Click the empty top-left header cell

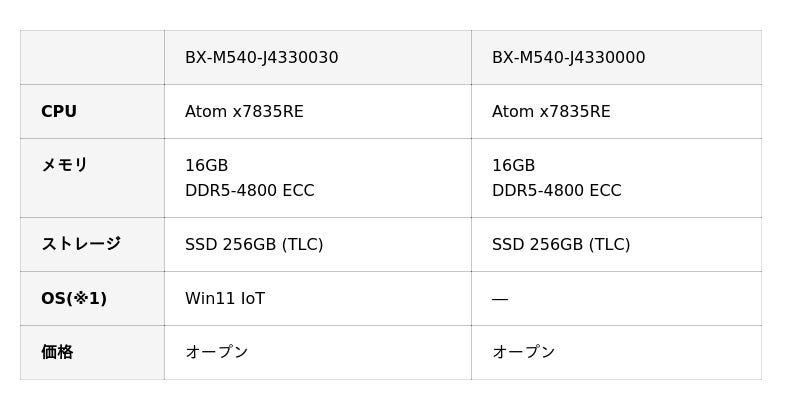tap(92, 58)
